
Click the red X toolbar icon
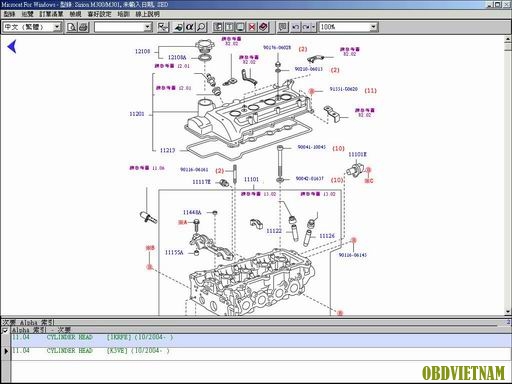pos(252,27)
